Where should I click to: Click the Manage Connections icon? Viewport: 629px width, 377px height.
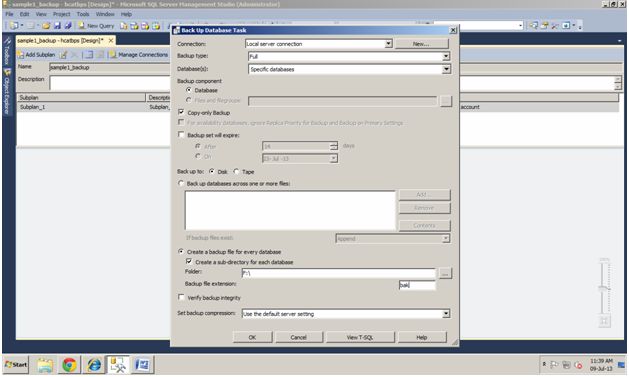[x=113, y=55]
